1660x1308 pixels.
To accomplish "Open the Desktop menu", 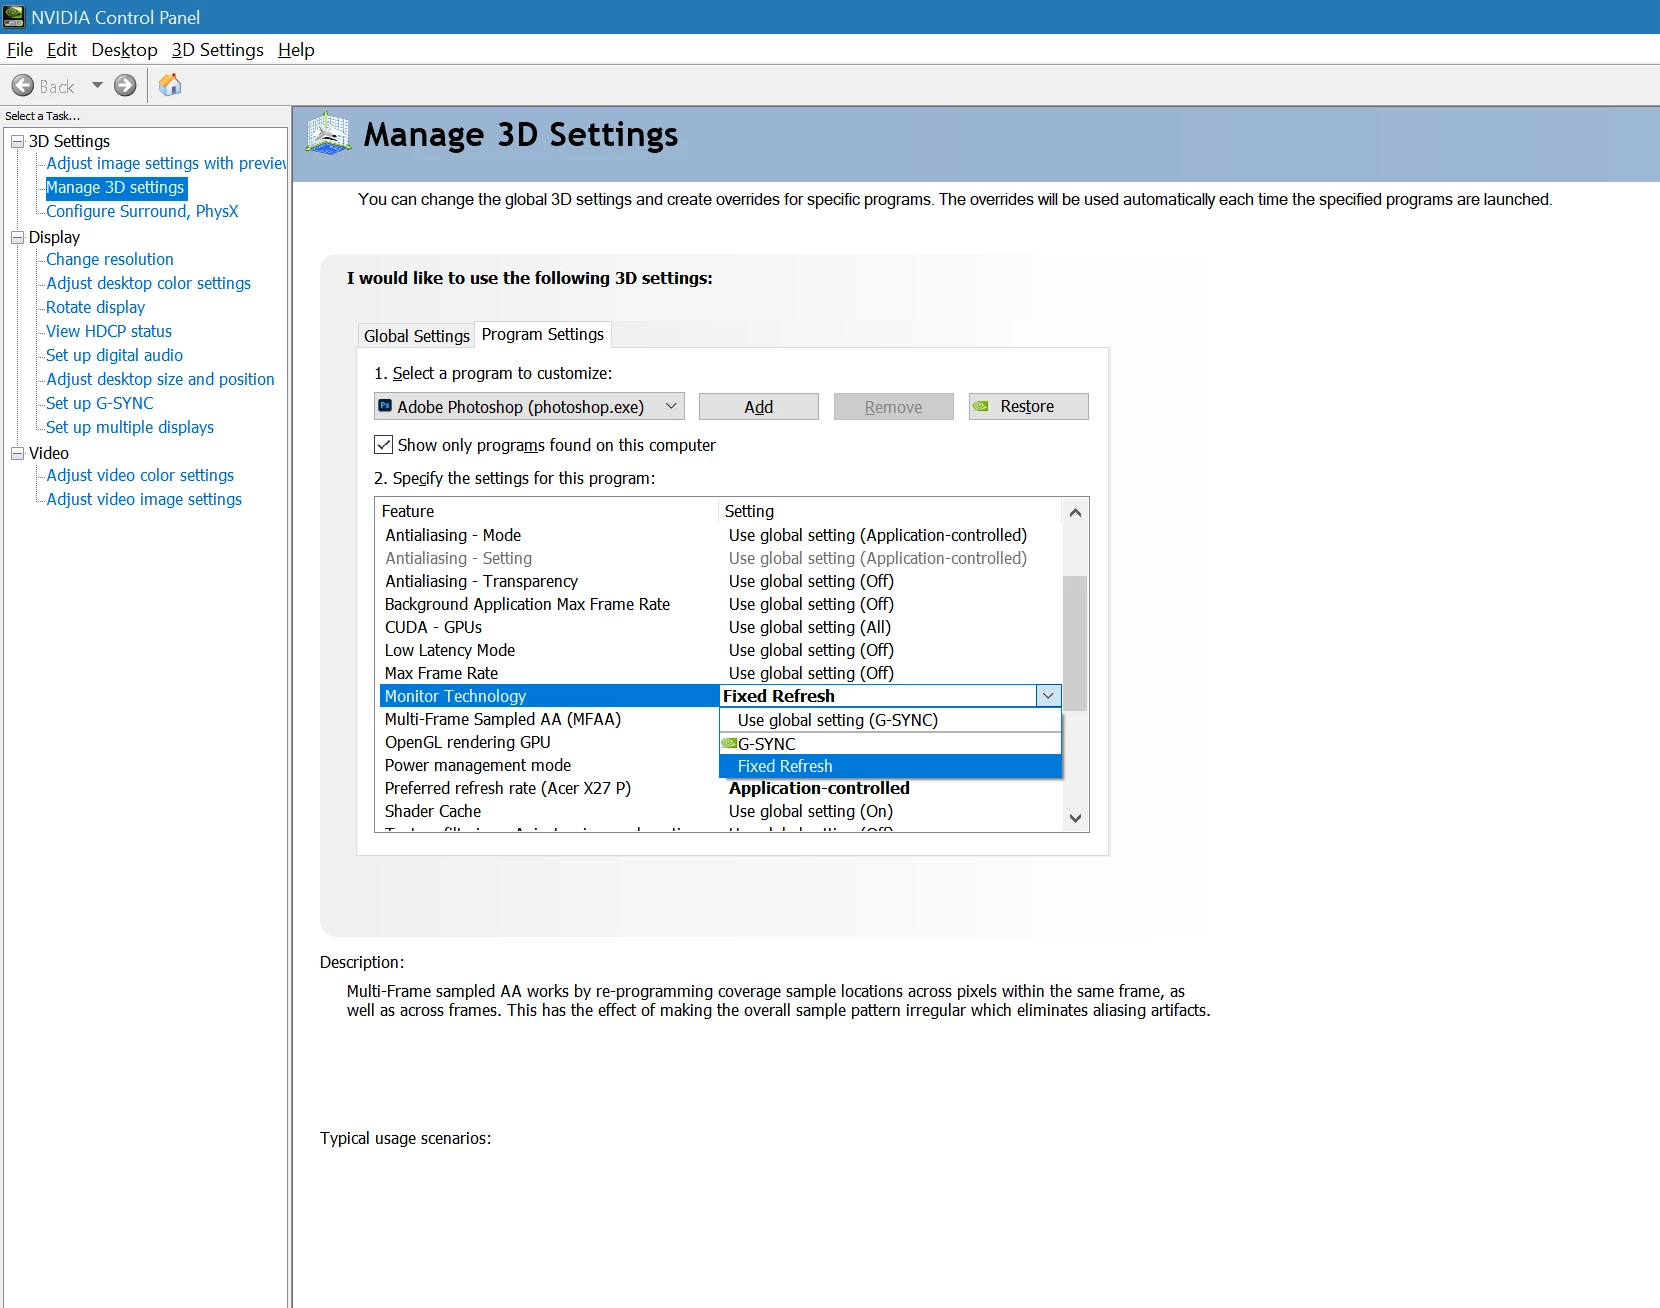I will 124,50.
